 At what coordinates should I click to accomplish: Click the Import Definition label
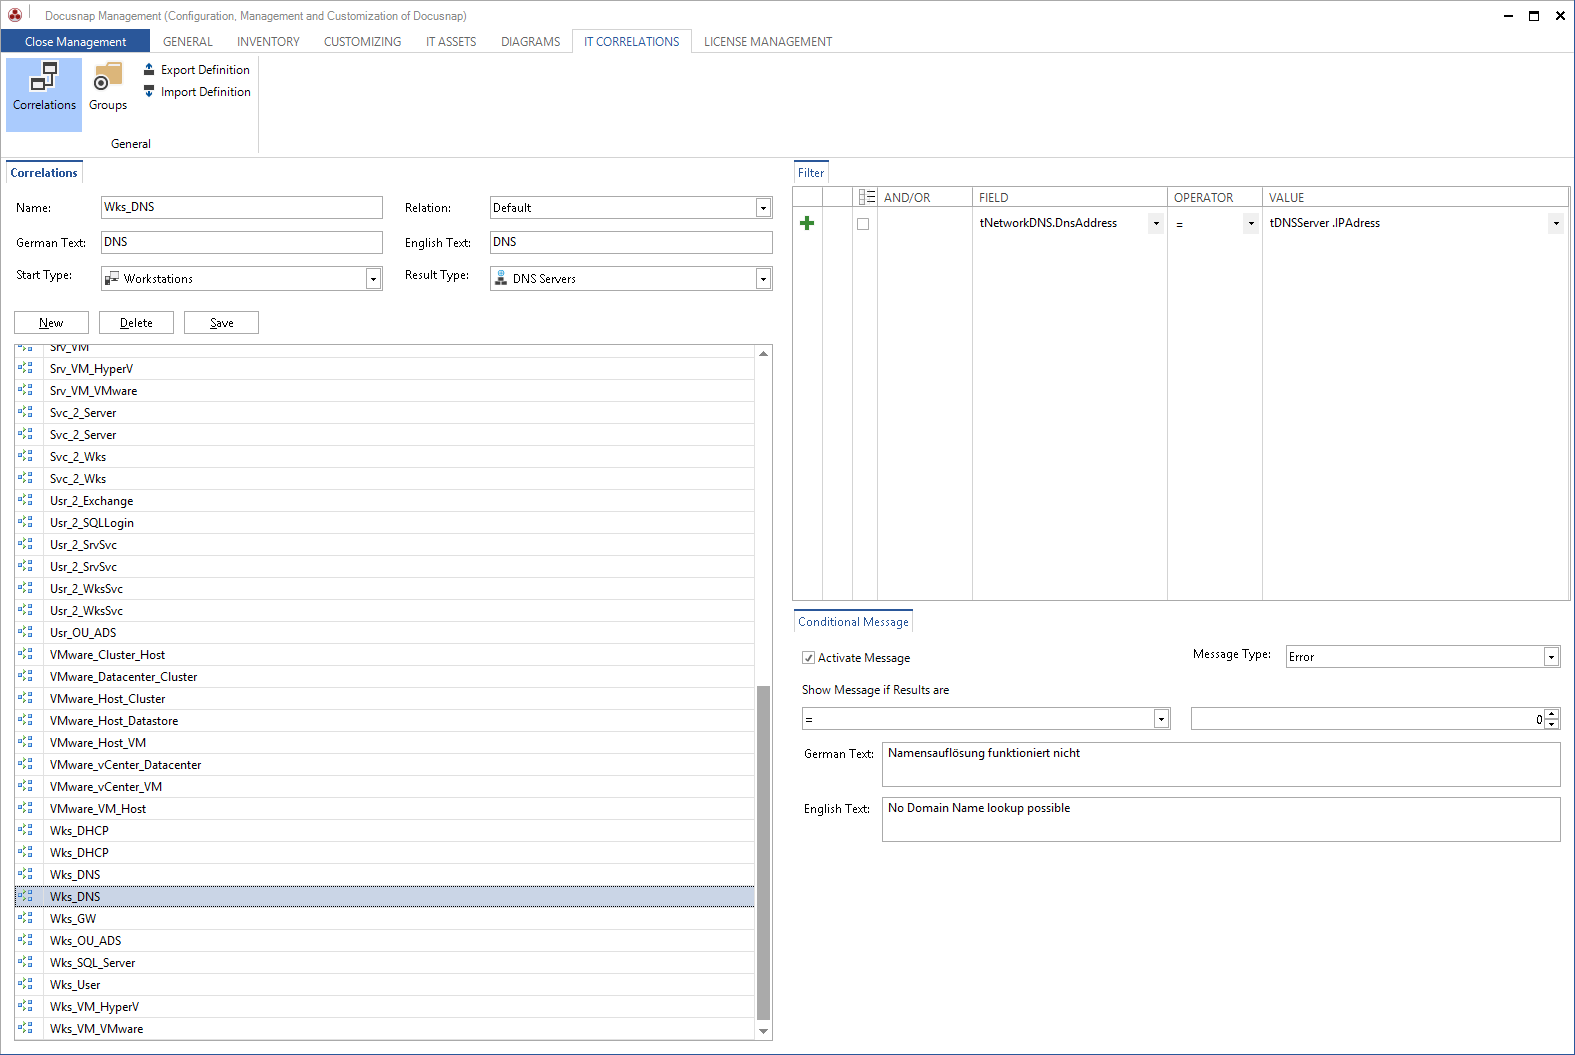tap(206, 92)
